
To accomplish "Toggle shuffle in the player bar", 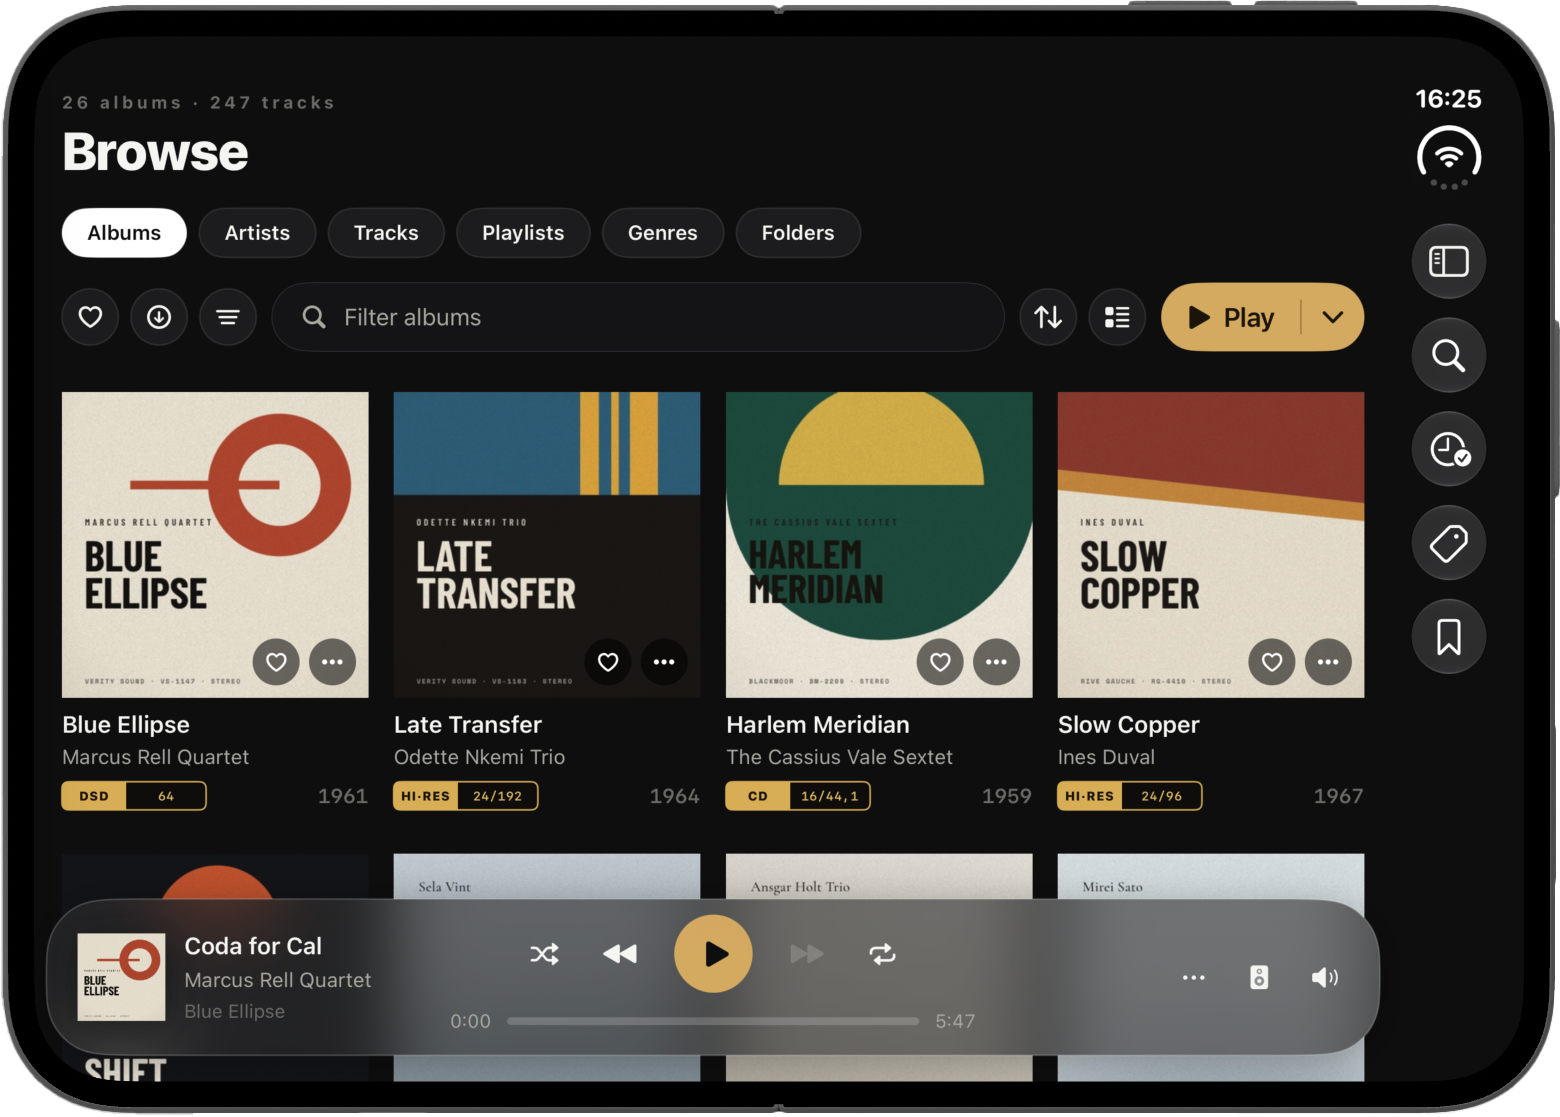I will (x=545, y=954).
